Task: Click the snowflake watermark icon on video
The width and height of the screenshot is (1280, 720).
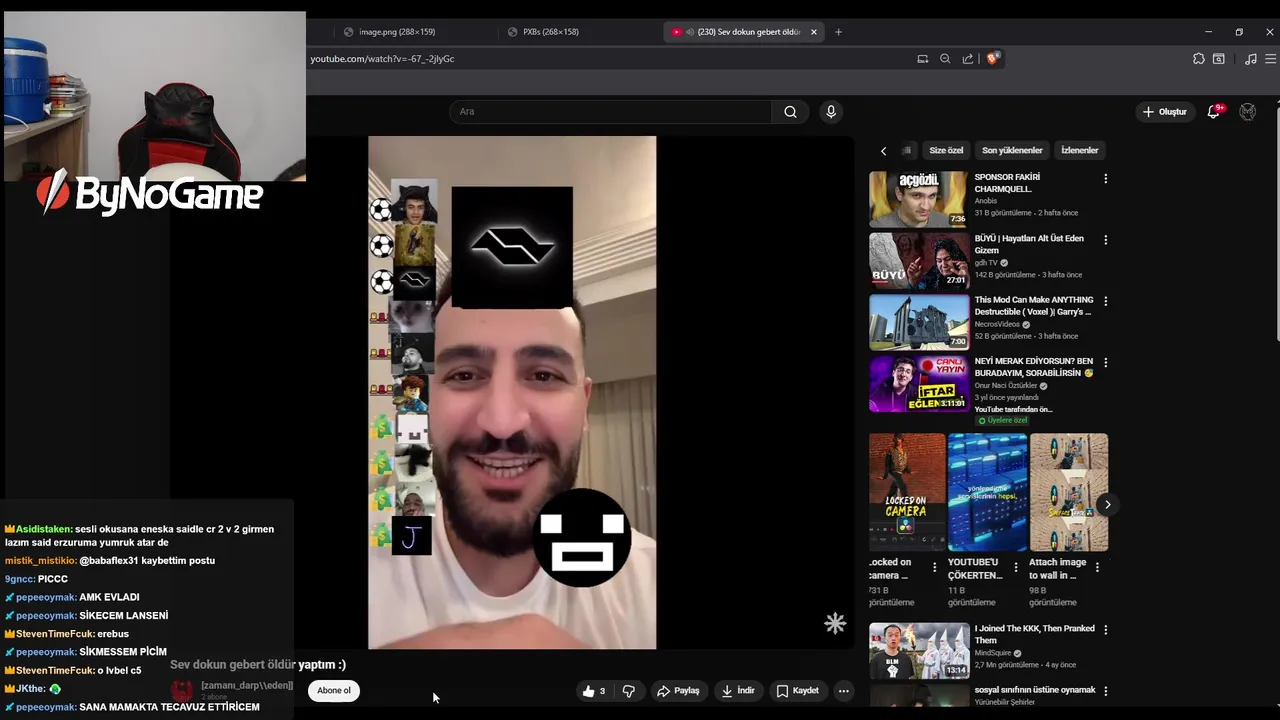Action: (x=835, y=624)
